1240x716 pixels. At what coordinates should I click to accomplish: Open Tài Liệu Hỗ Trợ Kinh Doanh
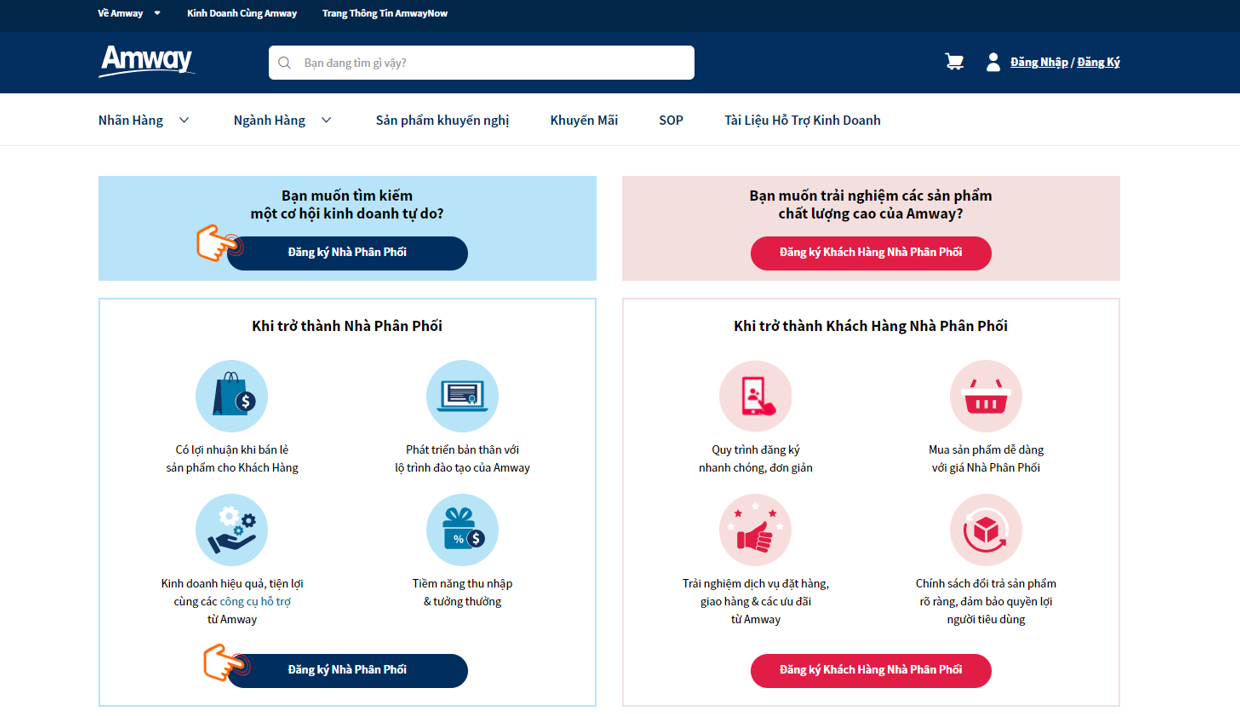click(802, 120)
